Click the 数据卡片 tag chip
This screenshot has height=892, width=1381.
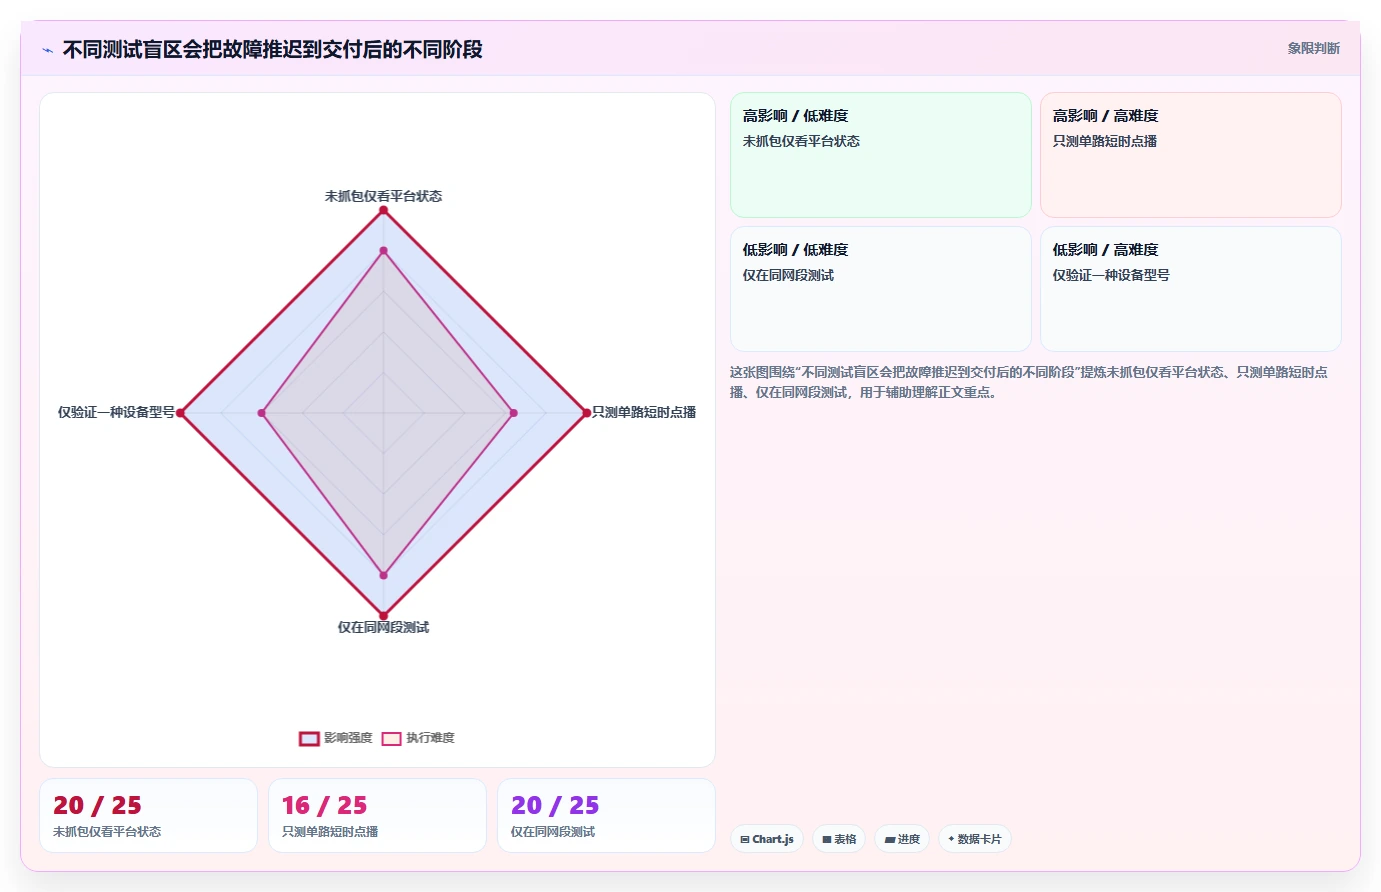coord(975,839)
